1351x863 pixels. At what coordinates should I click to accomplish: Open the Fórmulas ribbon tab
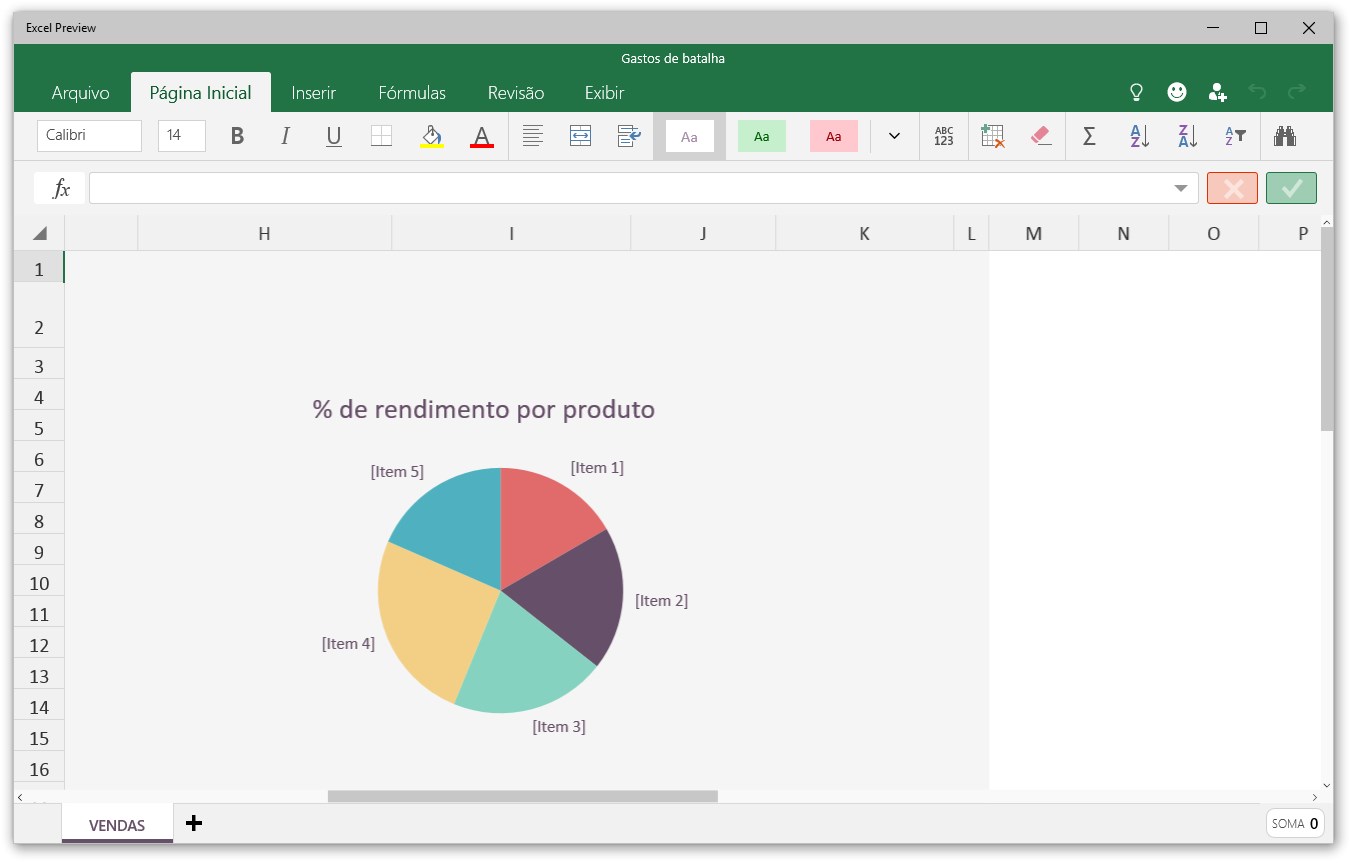(x=411, y=92)
